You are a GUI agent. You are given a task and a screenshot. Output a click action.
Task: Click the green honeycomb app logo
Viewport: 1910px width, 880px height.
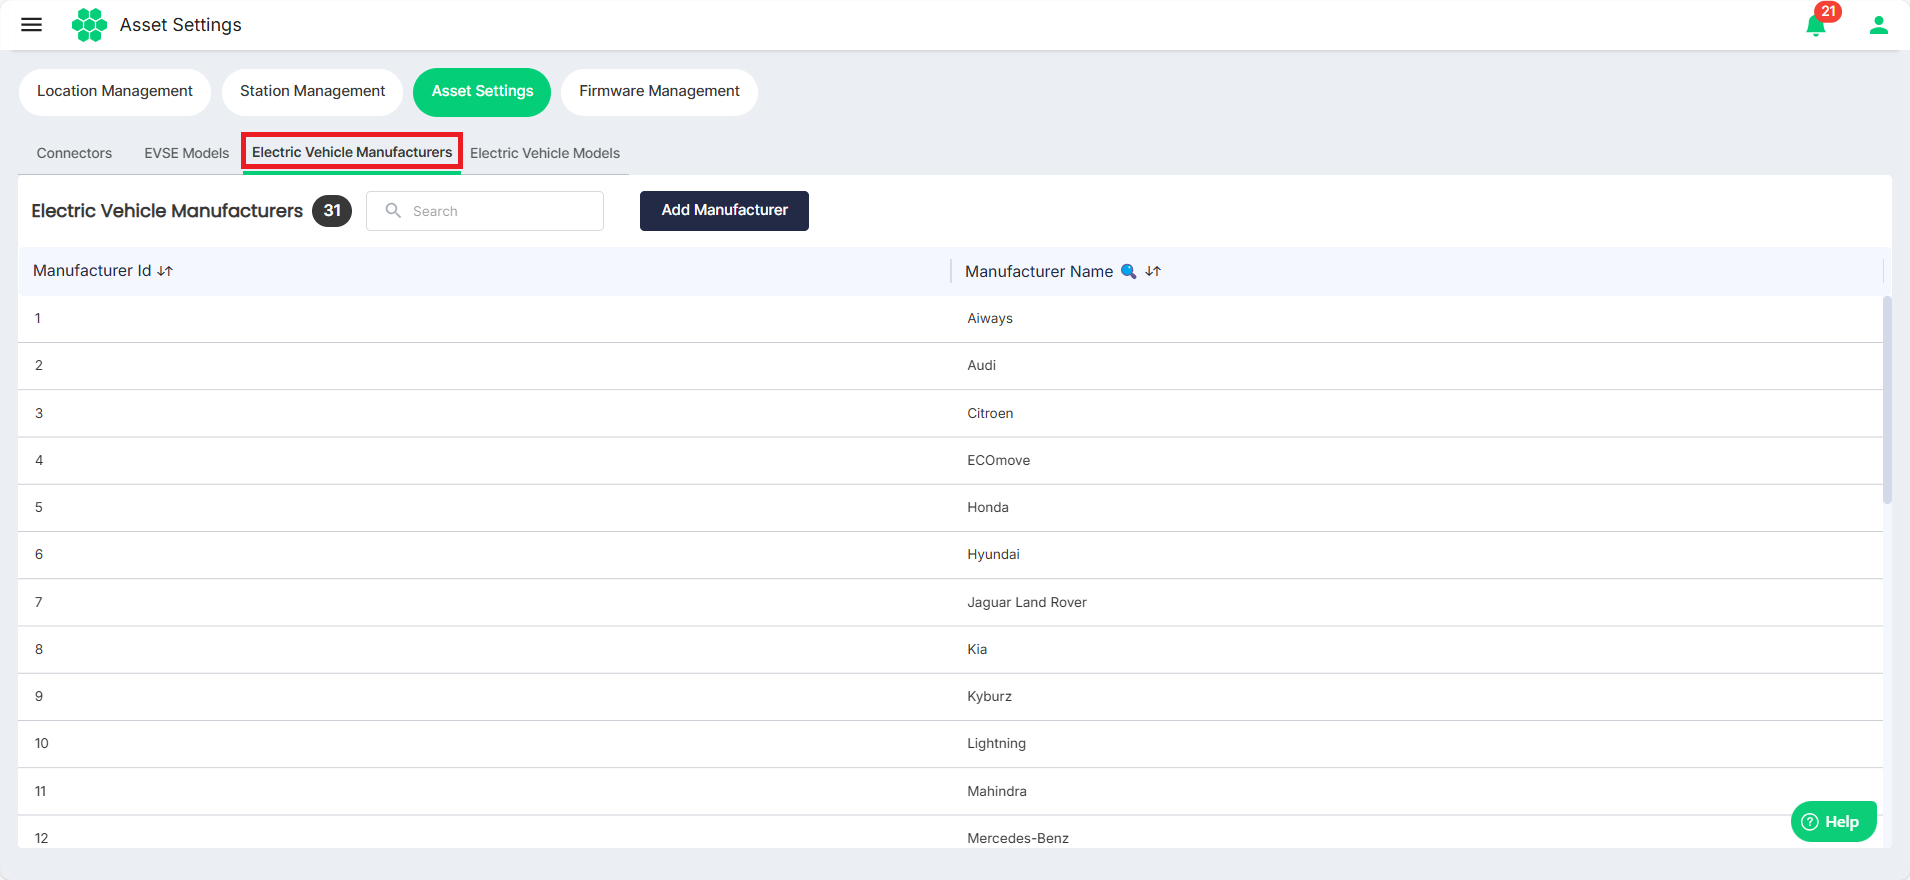pos(89,25)
